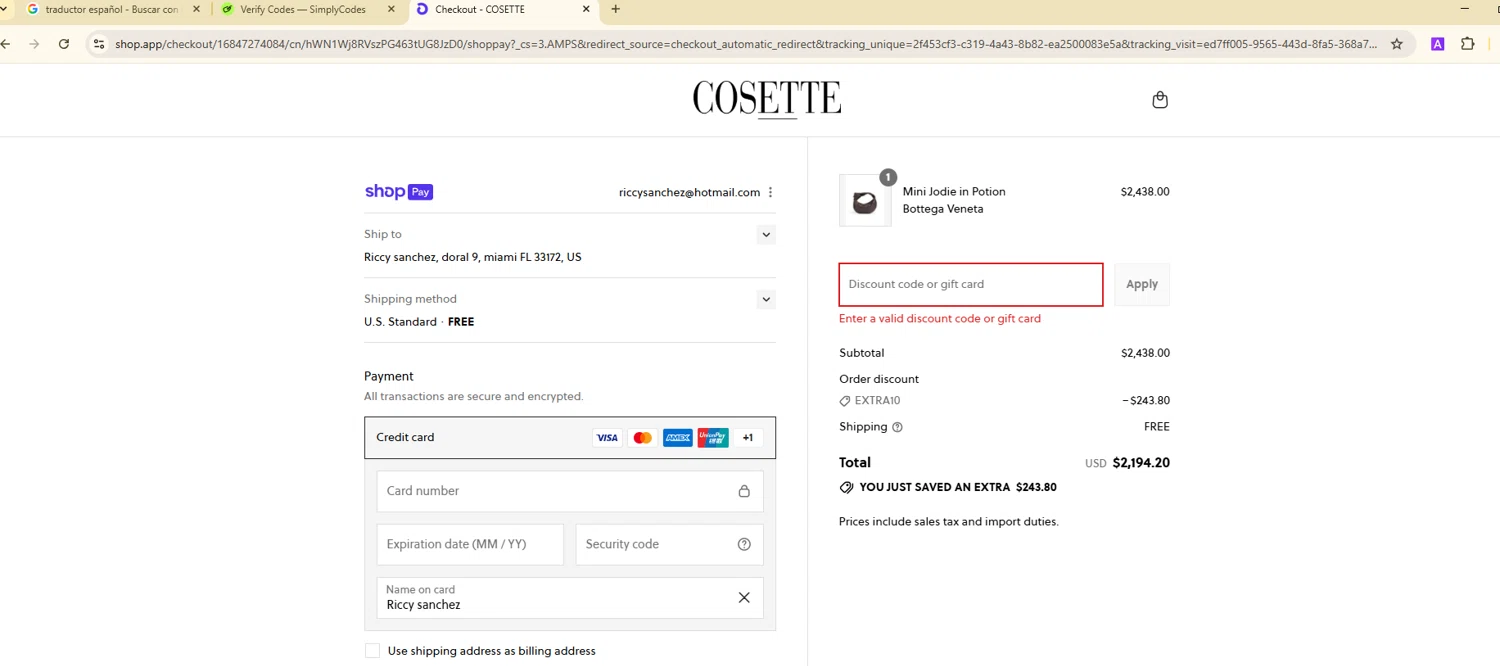Screen dimensions: 1500x666
Task: Click the Subtotal value $2,438.00
Action: 1145,353
